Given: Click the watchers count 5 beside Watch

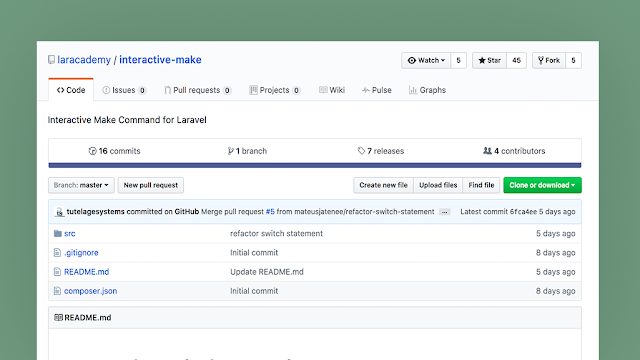Looking at the screenshot, I should coord(458,60).
